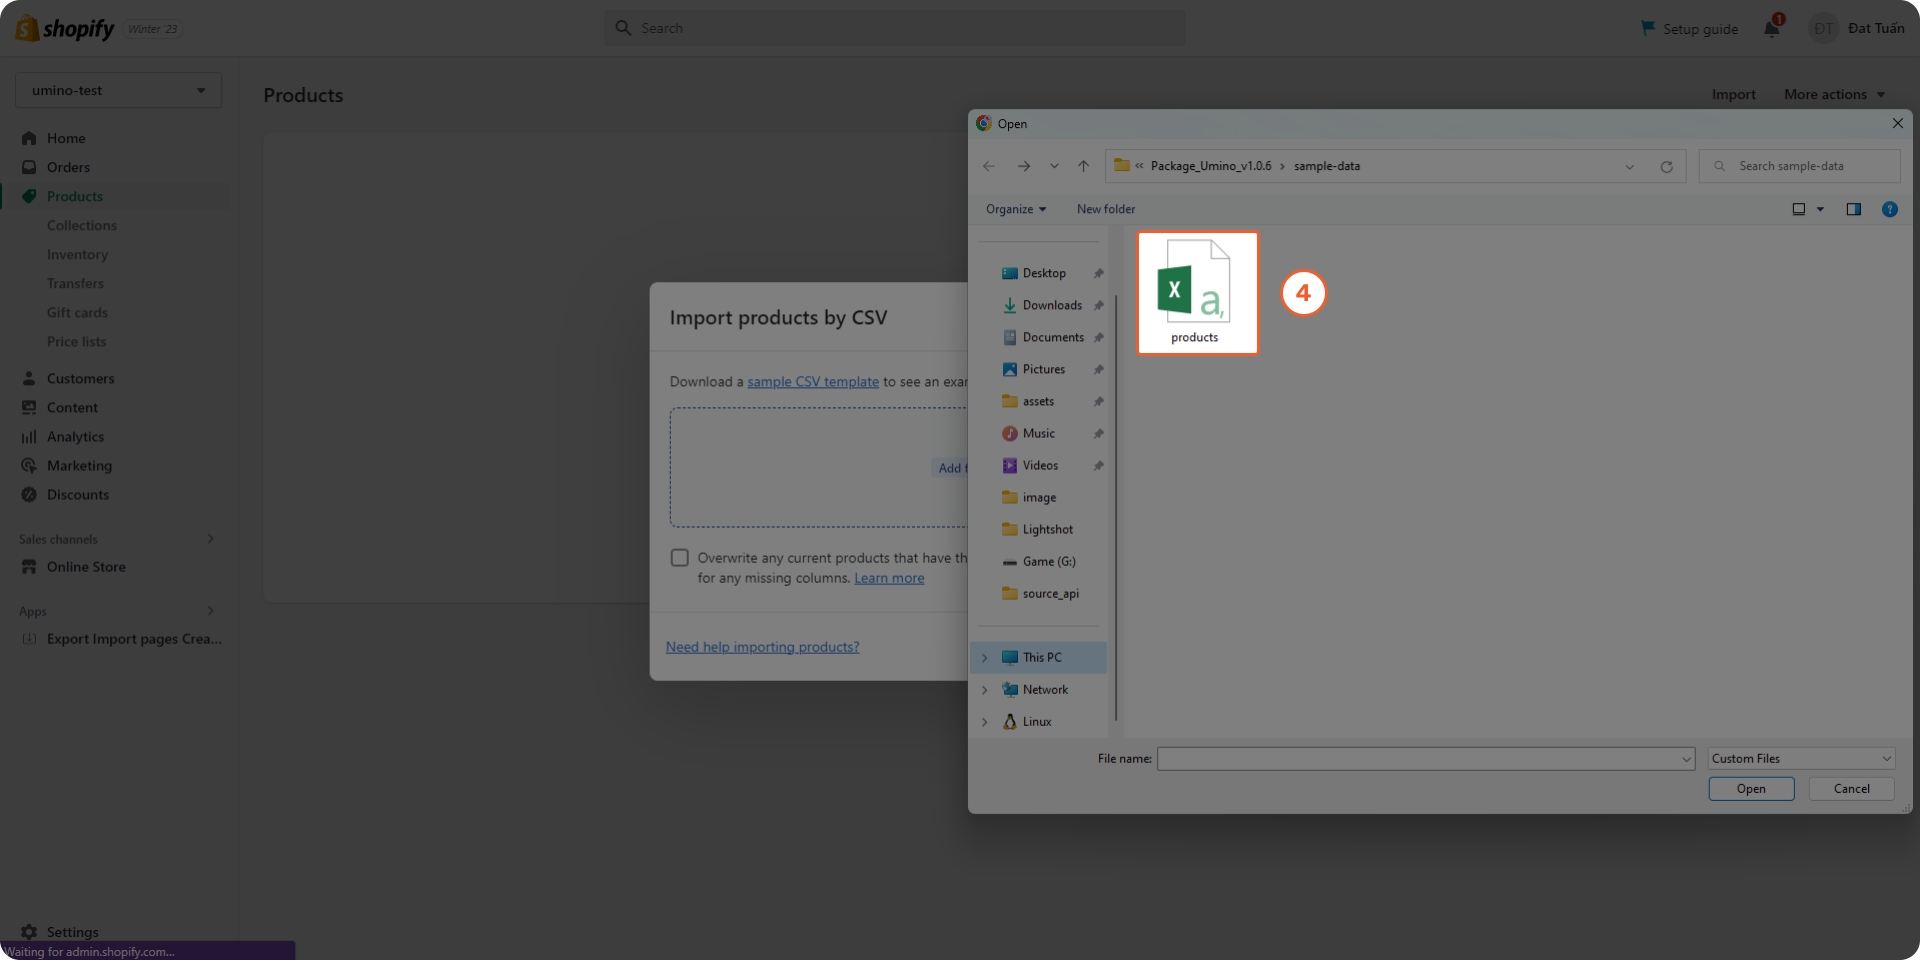Open the umino-test store switcher dropdown
The width and height of the screenshot is (1920, 960).
click(118, 90)
